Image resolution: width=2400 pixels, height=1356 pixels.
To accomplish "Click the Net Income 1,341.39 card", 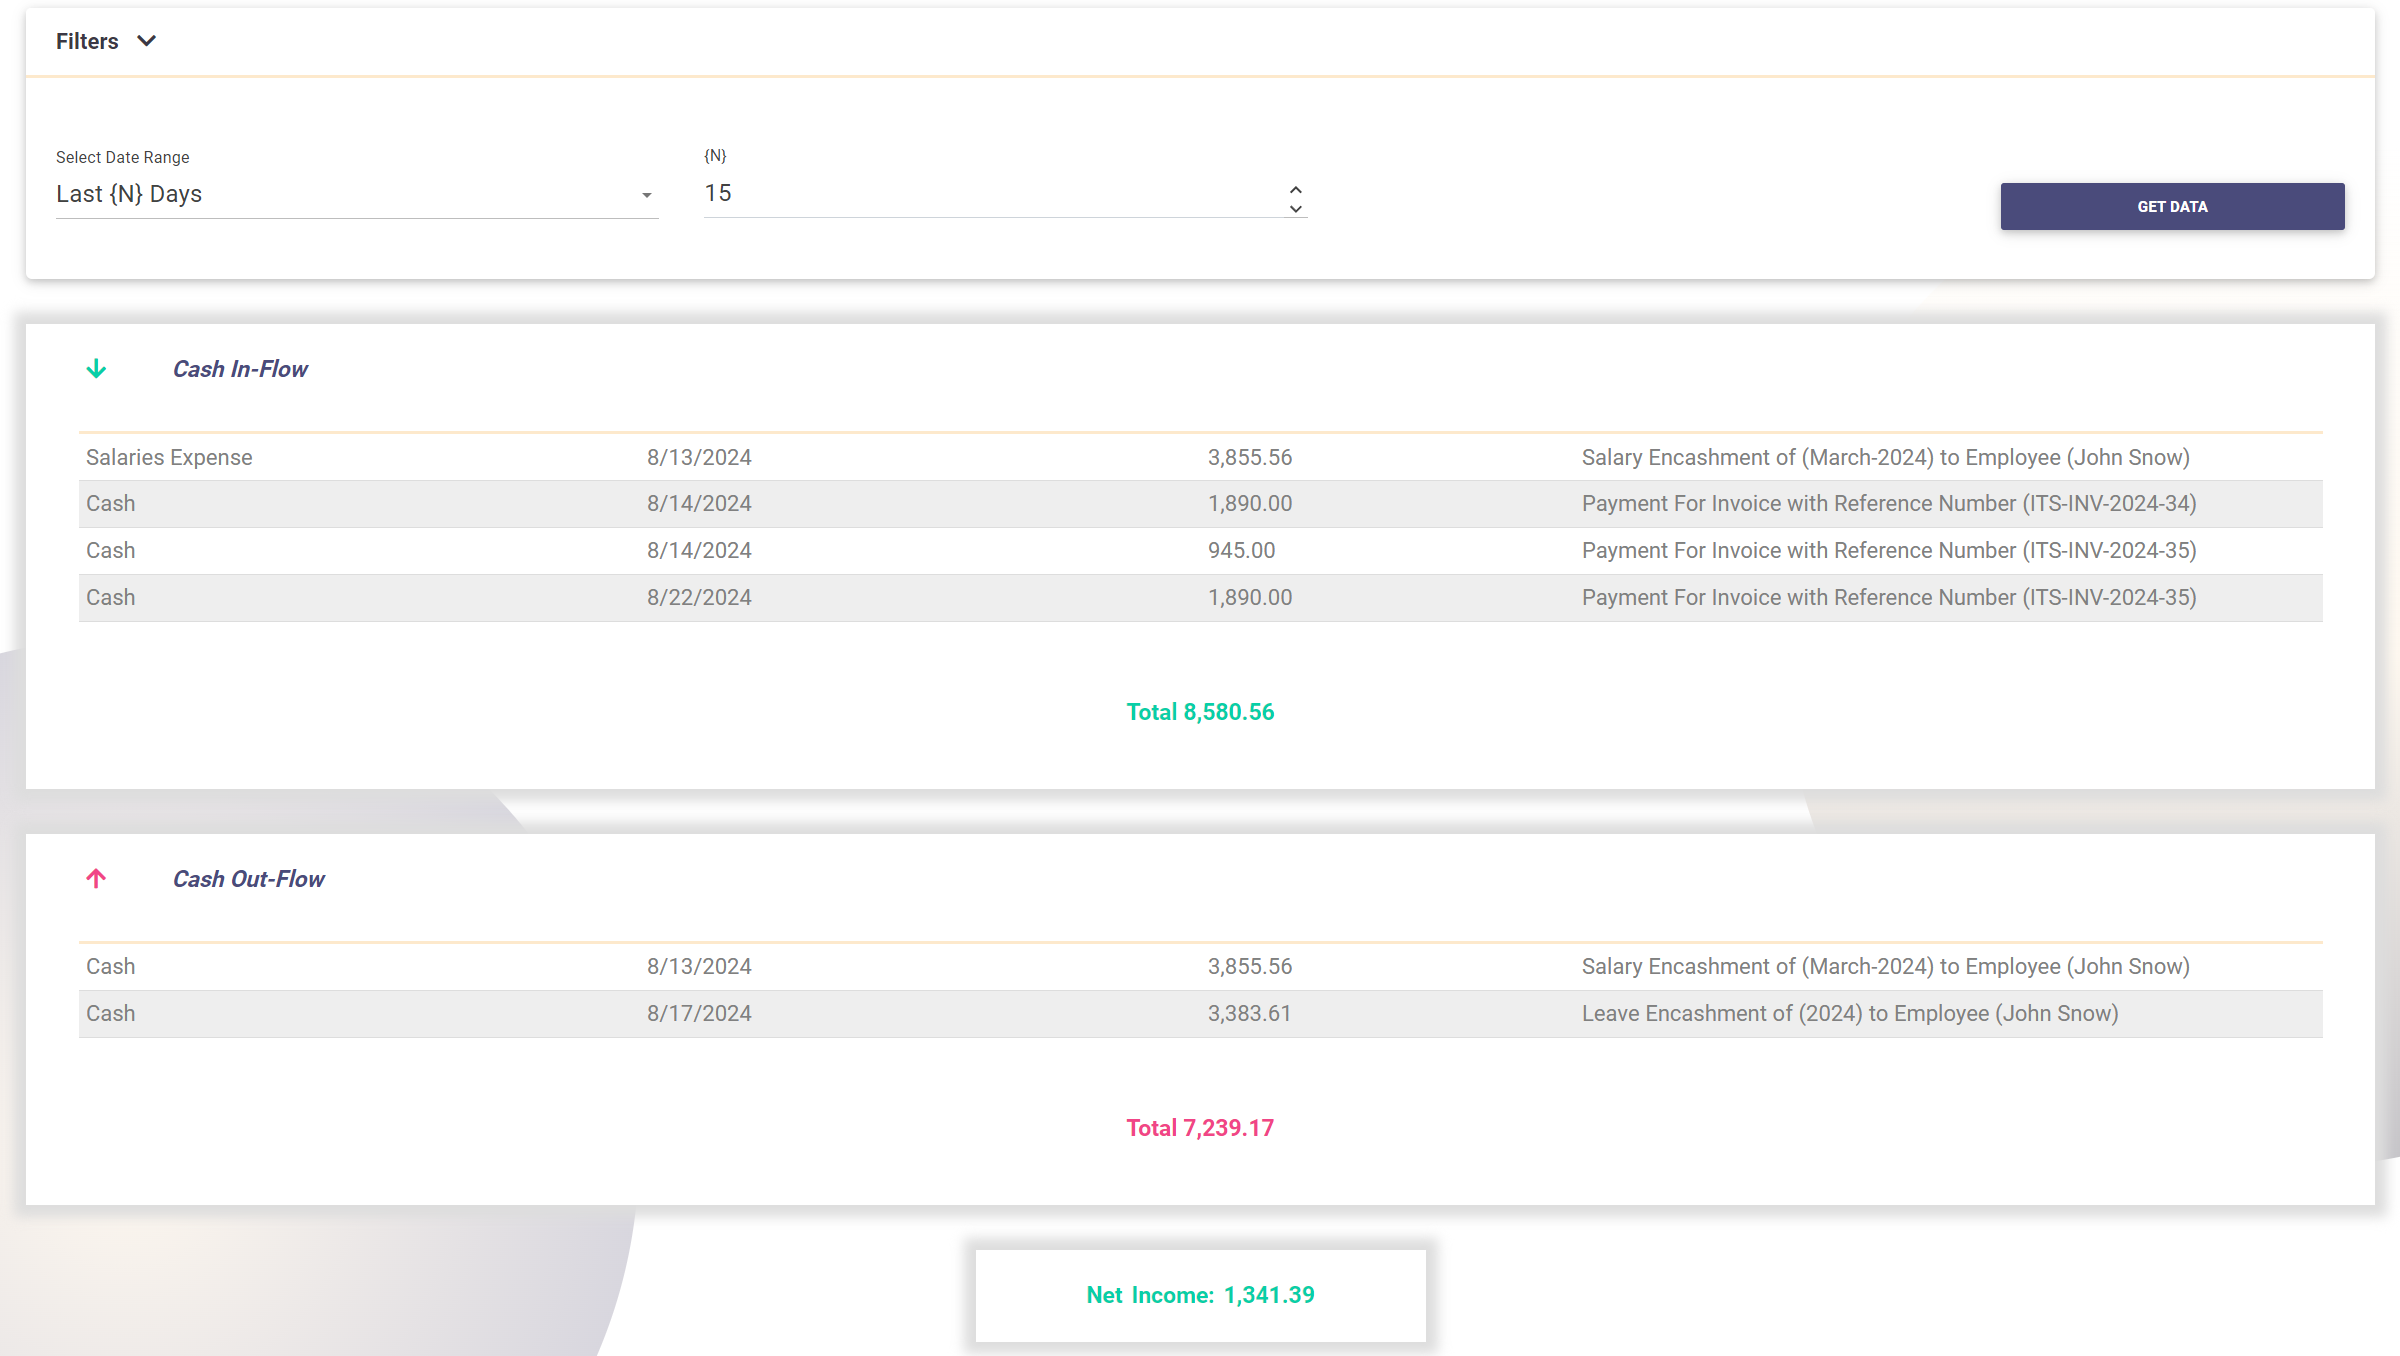I will pyautogui.click(x=1200, y=1295).
